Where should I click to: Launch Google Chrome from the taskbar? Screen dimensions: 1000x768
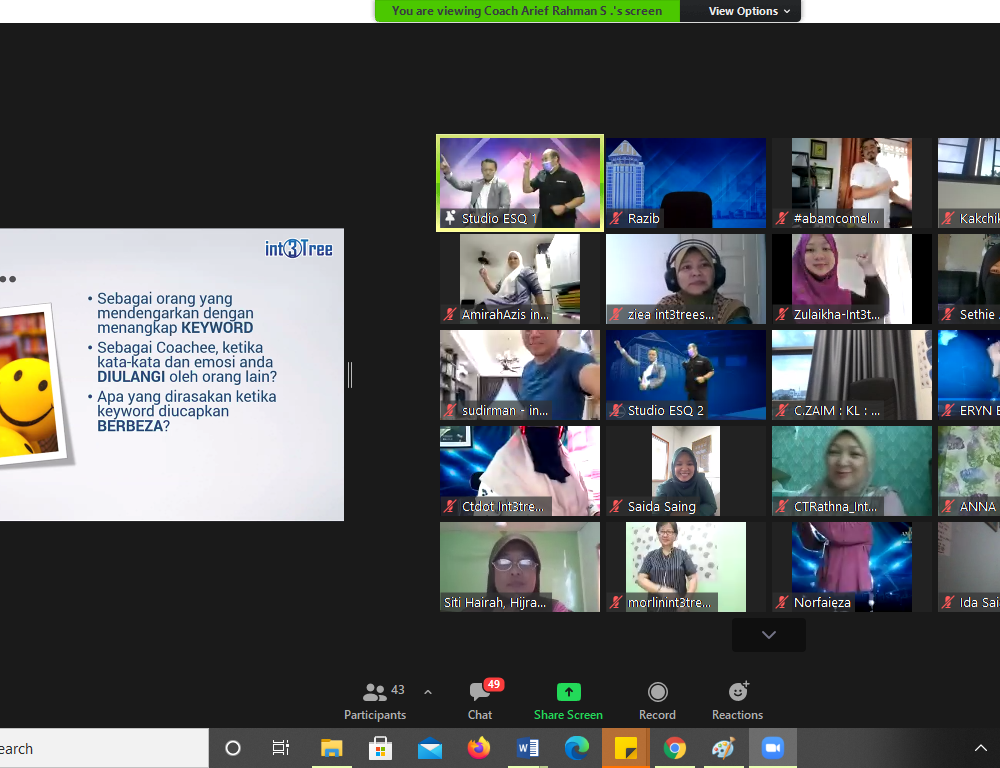coord(675,748)
